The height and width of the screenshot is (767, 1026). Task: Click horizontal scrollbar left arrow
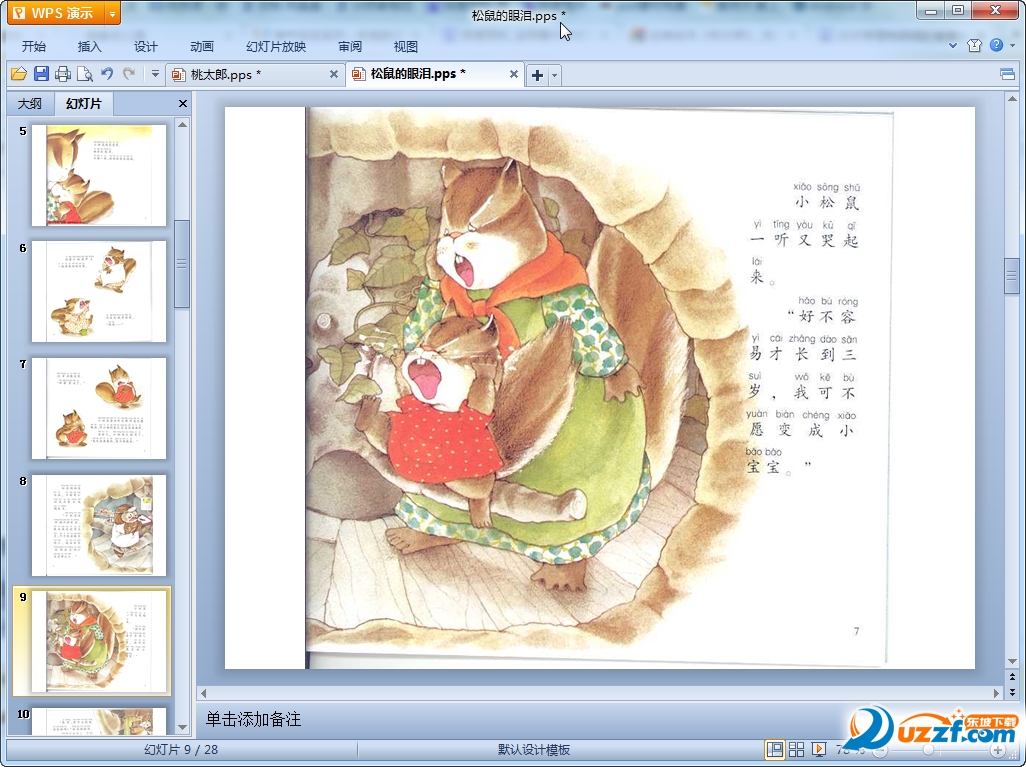click(x=203, y=692)
